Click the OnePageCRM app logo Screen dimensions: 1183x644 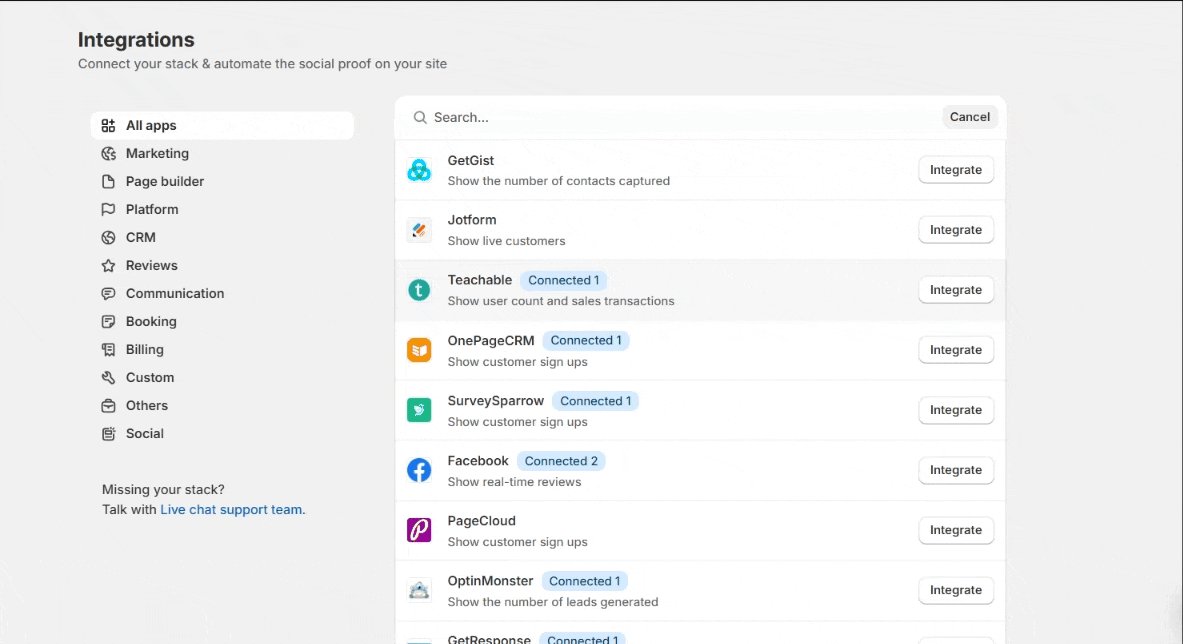click(419, 350)
